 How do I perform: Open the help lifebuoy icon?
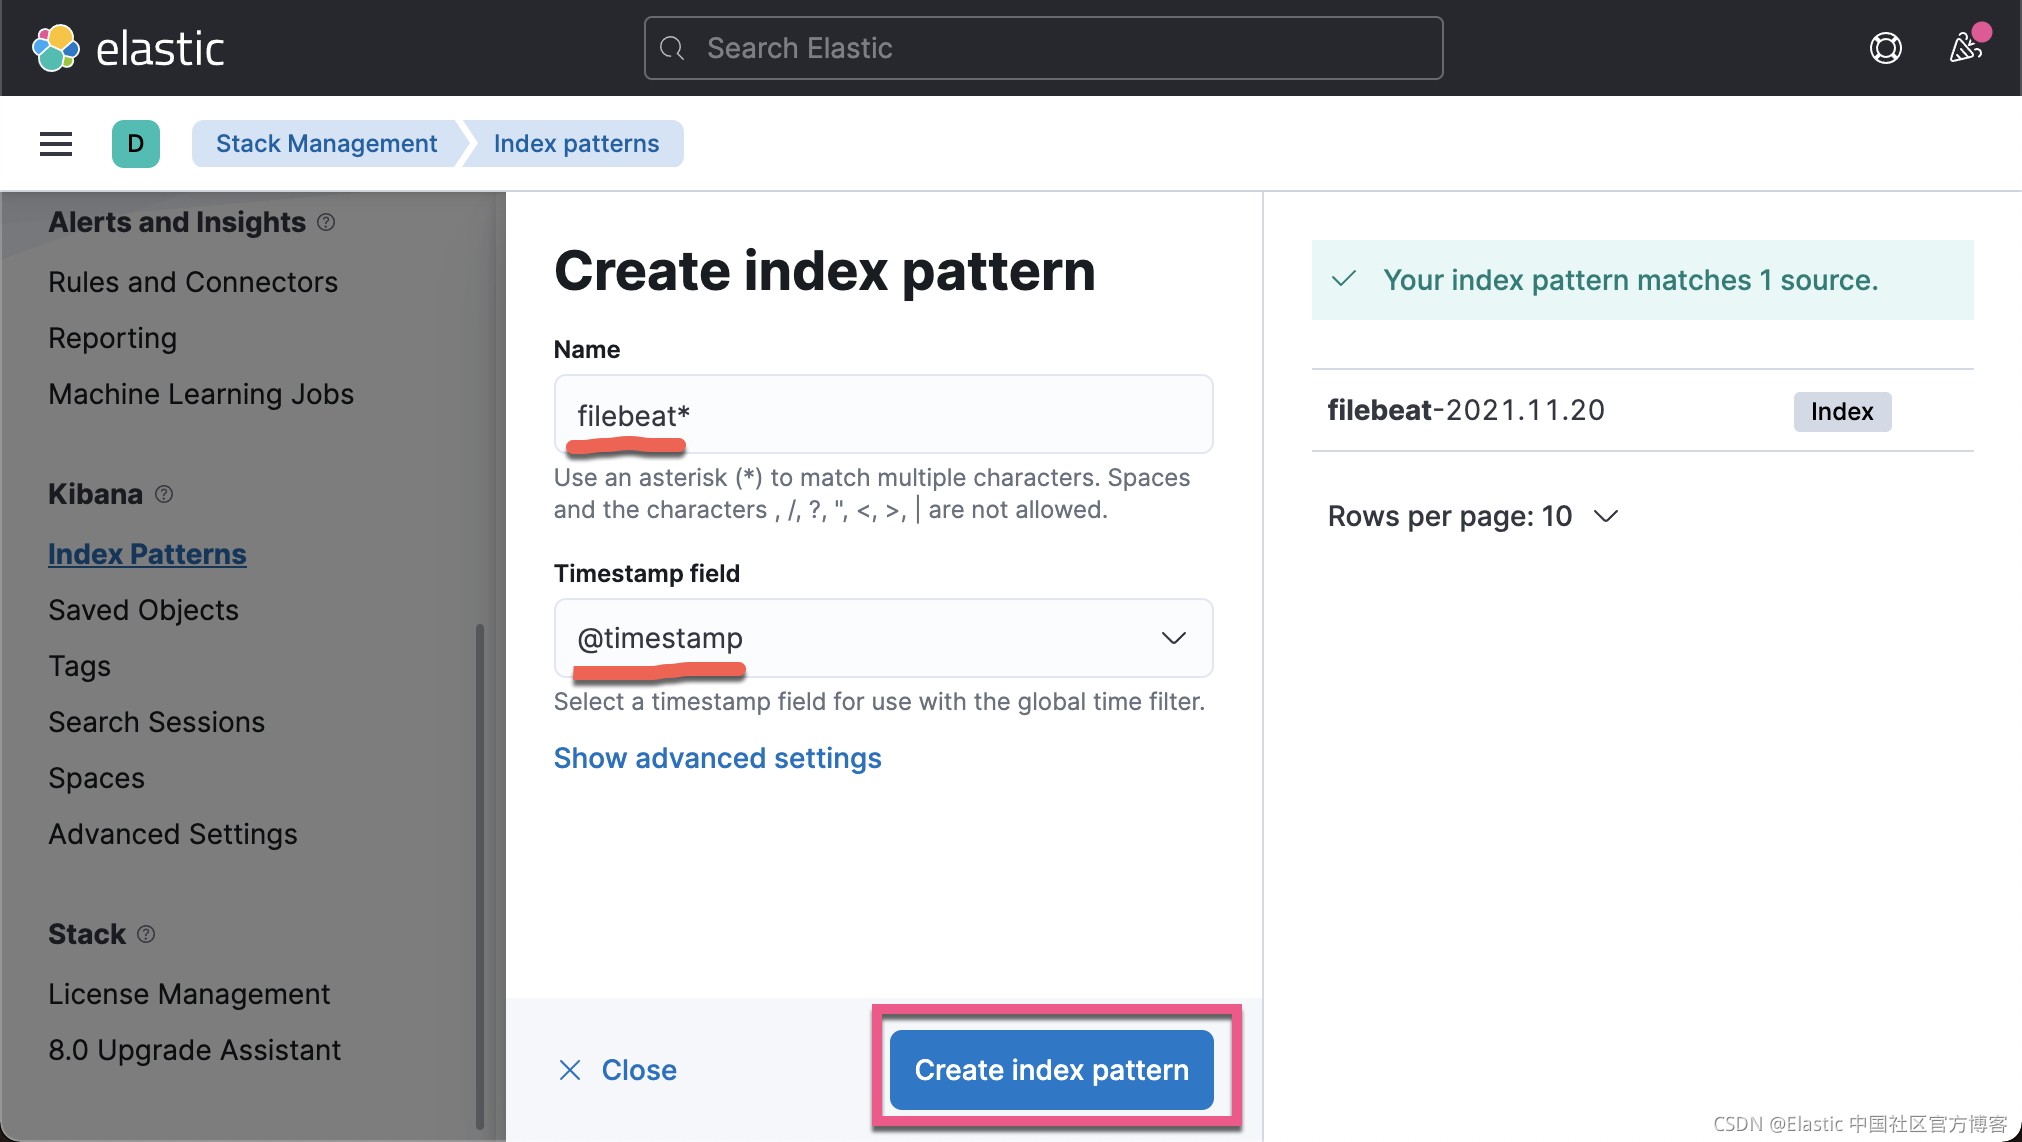1885,48
